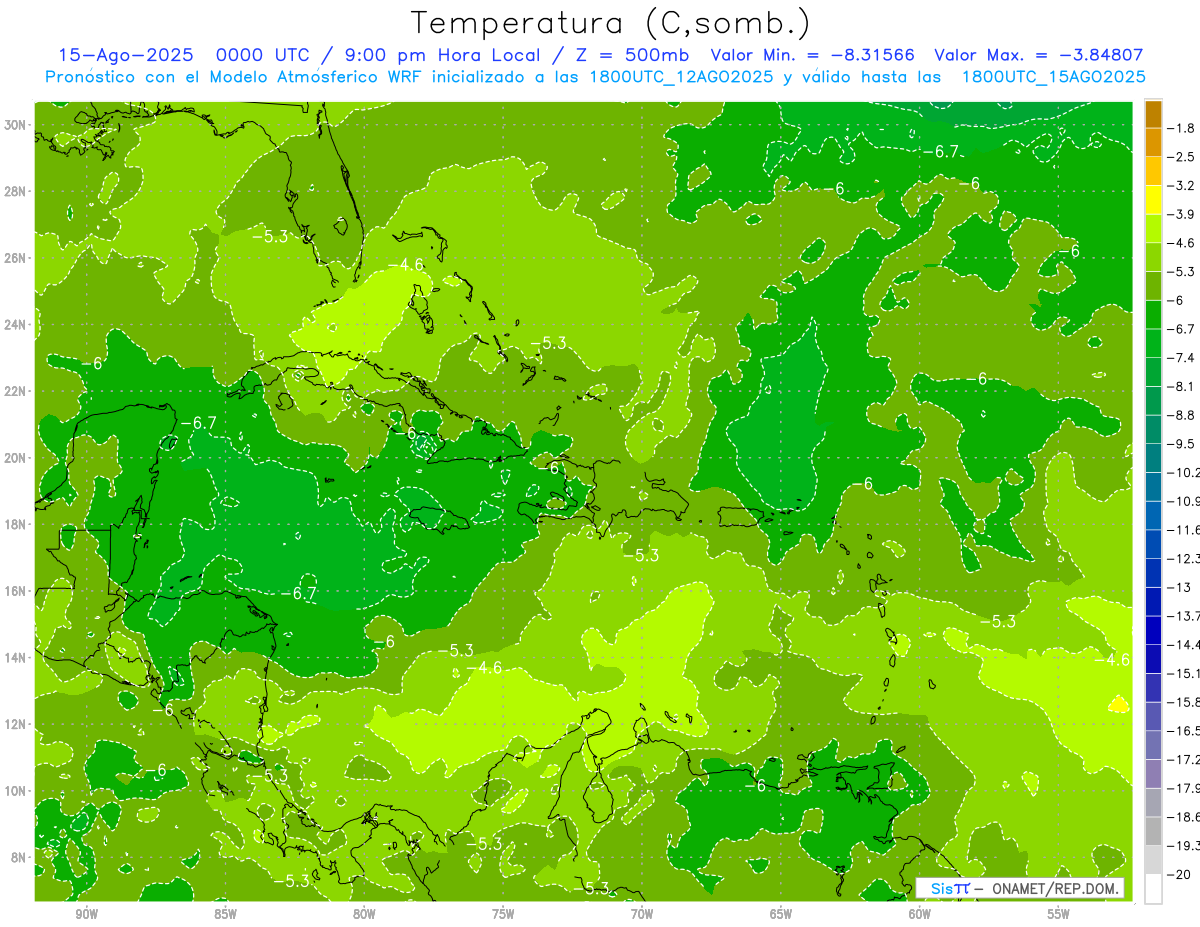Click the colorbar label "-1.8"
Screen dimensions: 1200x927
click(1182, 128)
